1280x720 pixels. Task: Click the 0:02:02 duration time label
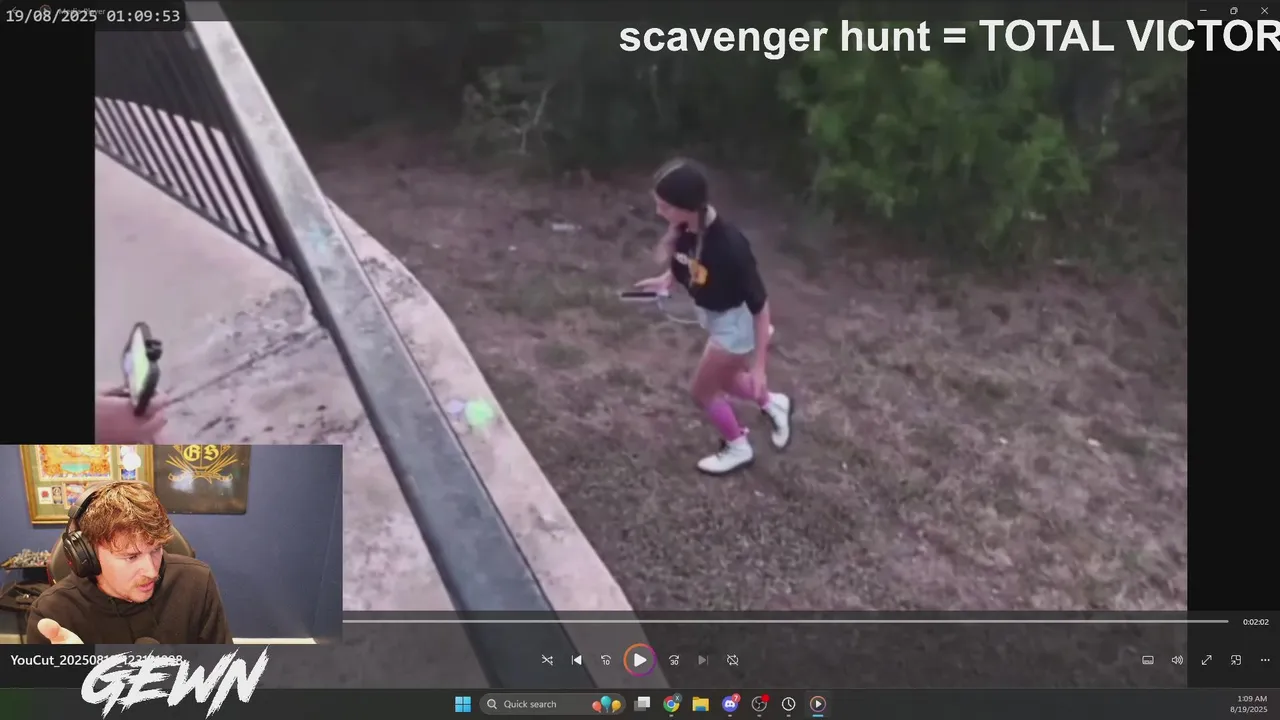[1256, 622]
